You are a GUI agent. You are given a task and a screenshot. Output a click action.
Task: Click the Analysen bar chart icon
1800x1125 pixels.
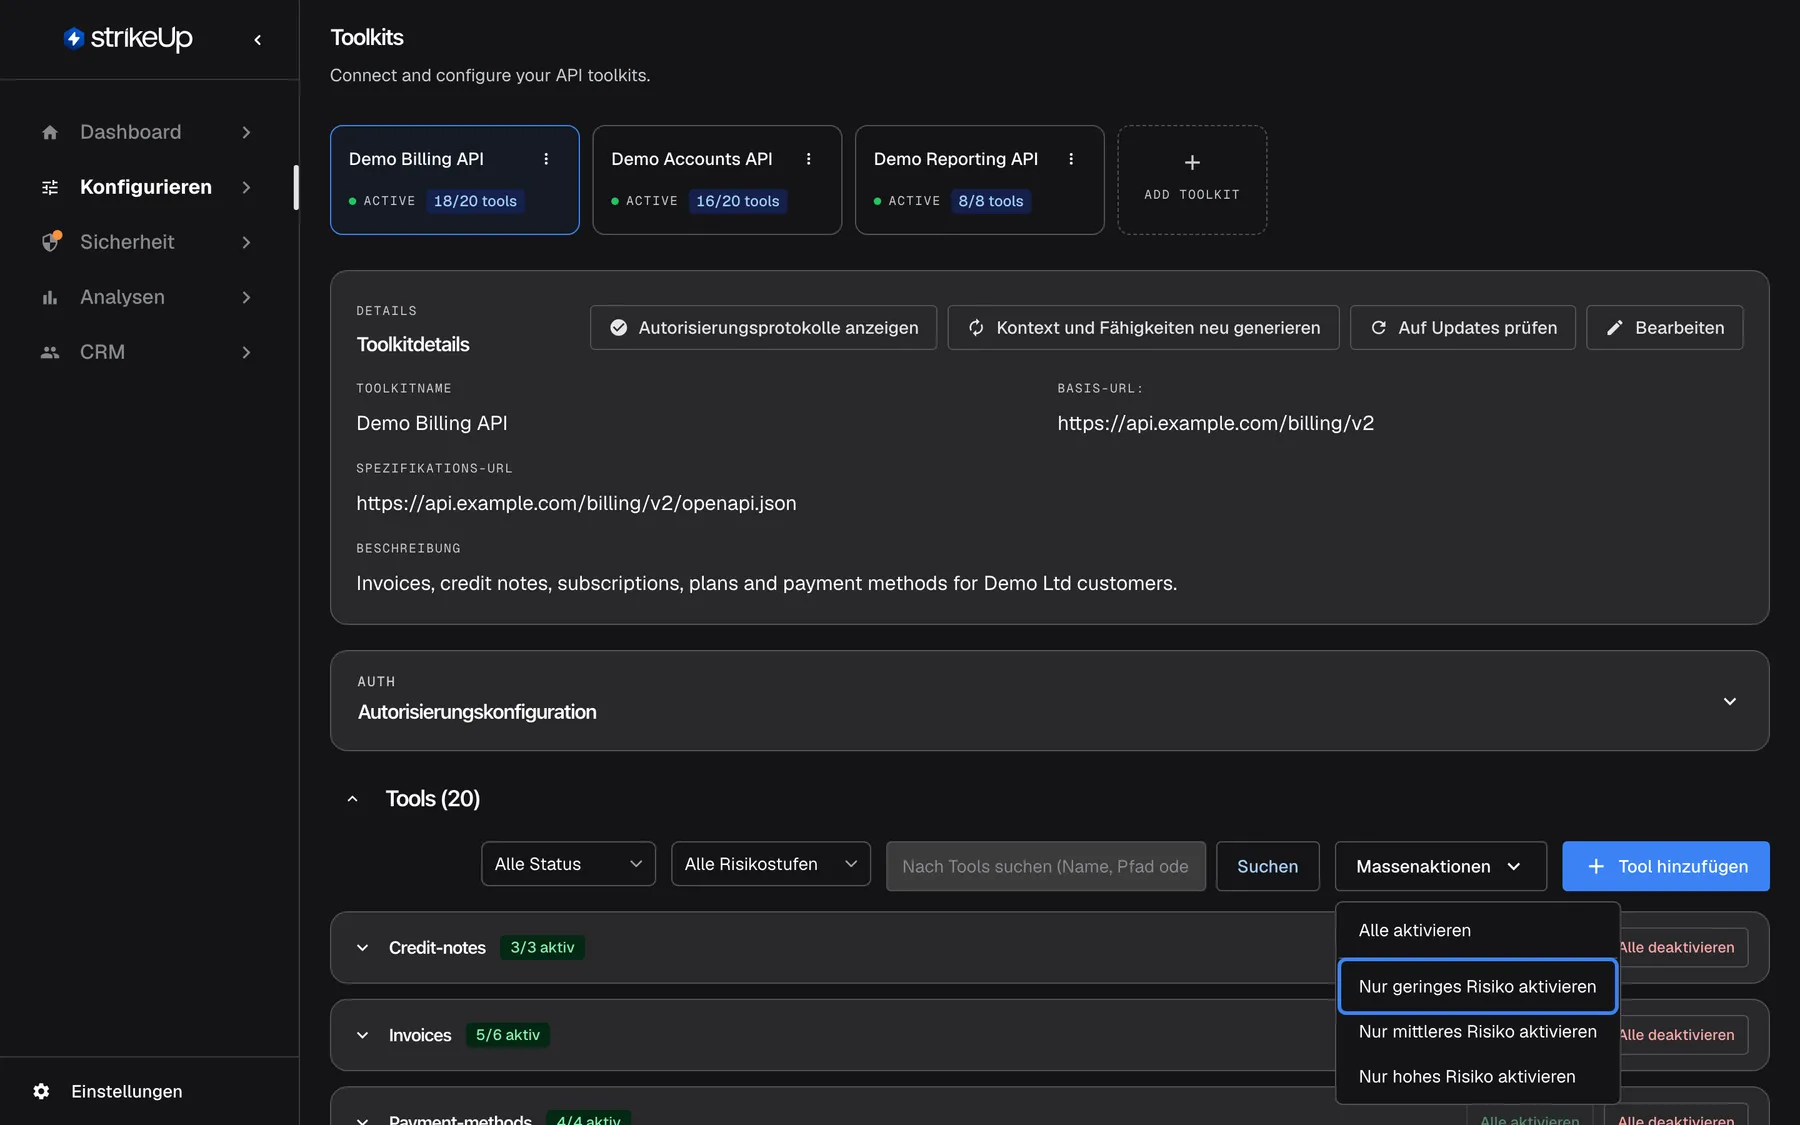(50, 297)
